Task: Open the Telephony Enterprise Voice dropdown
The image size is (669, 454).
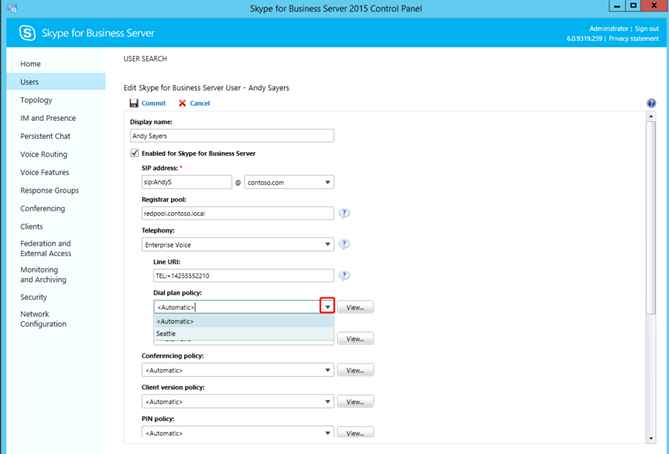Action: 238,244
